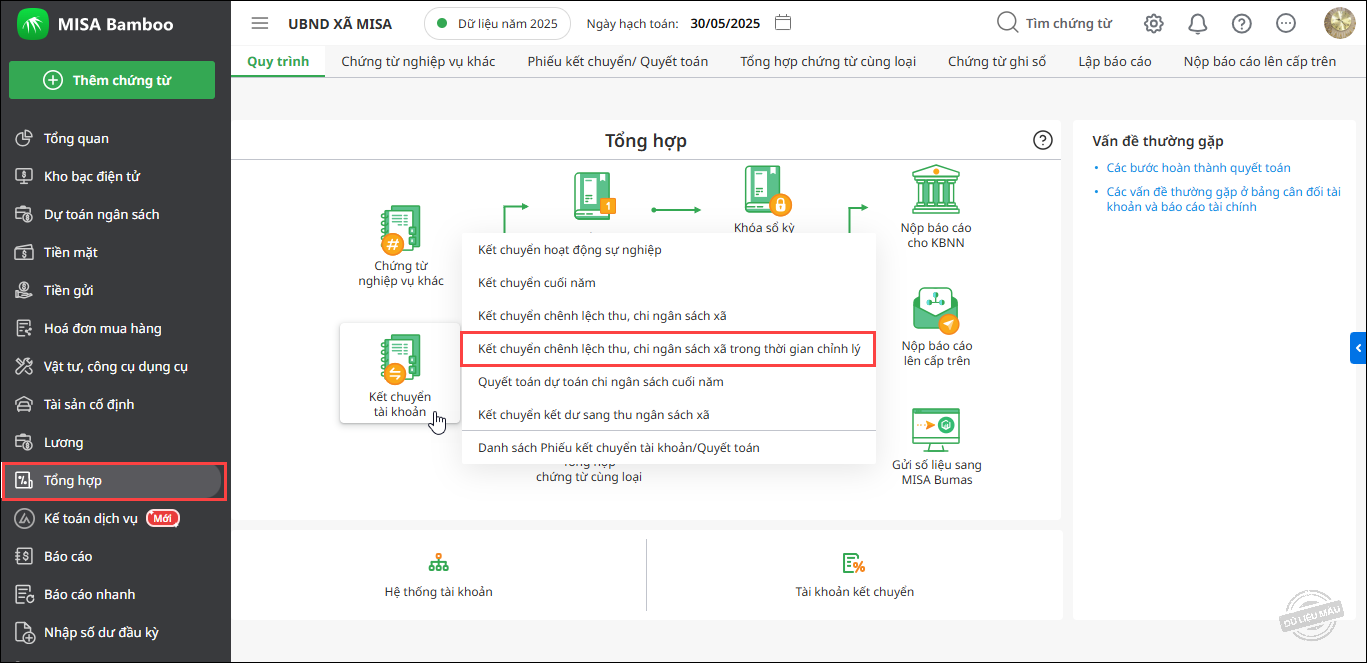
Task: Switch to Lập báo cáo tab
Action: 1115,61
